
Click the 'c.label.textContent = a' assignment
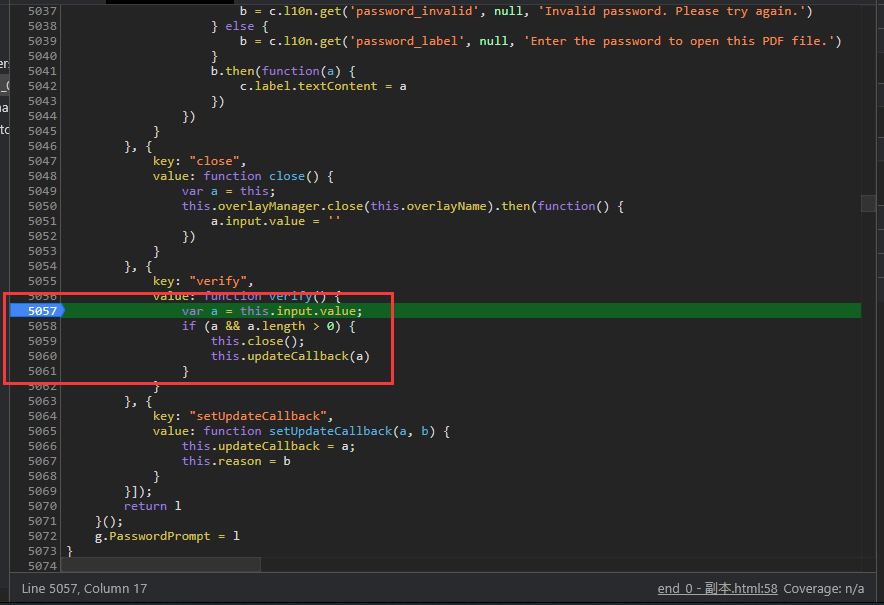(323, 86)
